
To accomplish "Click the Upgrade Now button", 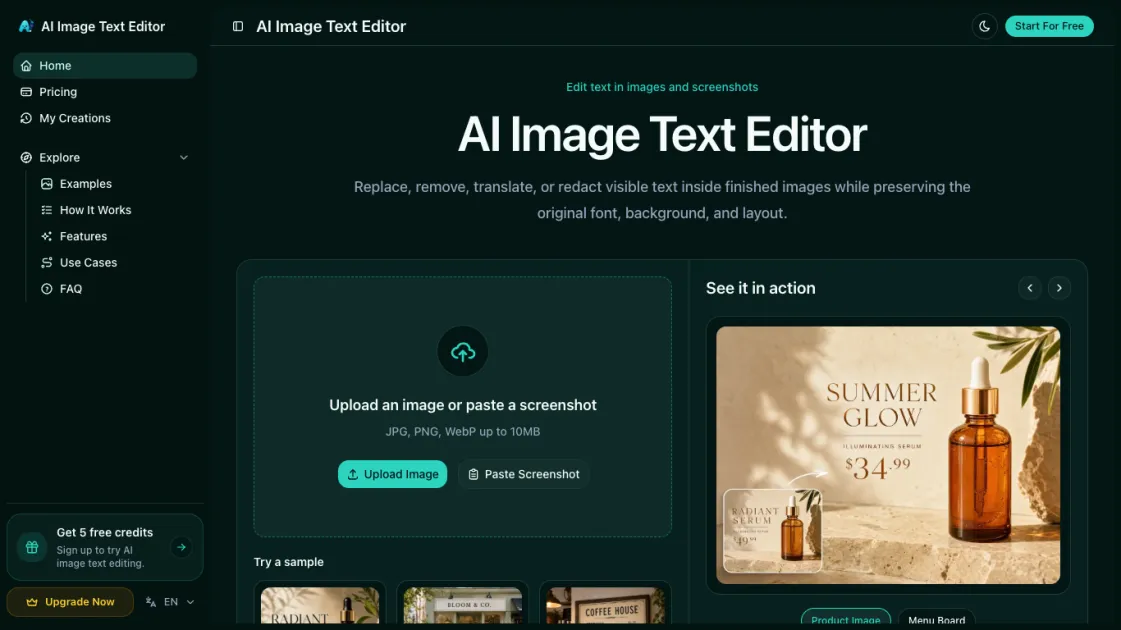I will pos(70,602).
